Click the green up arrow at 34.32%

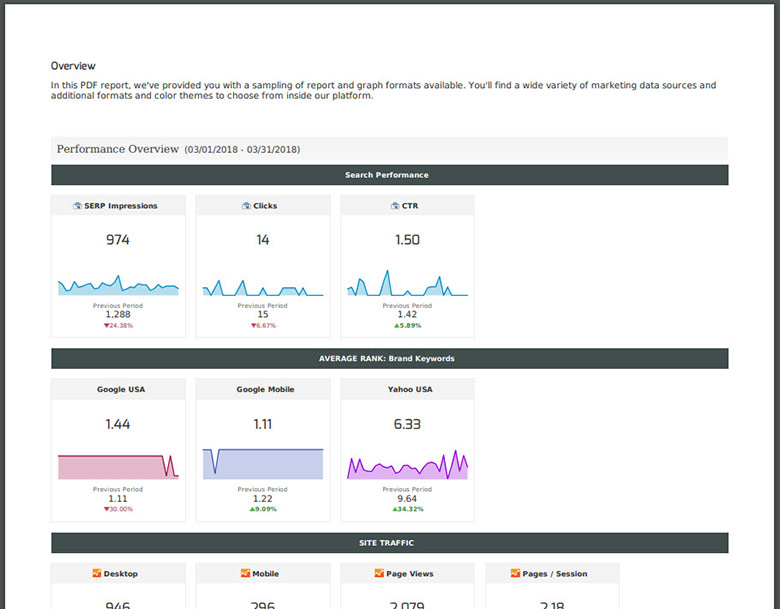point(394,509)
